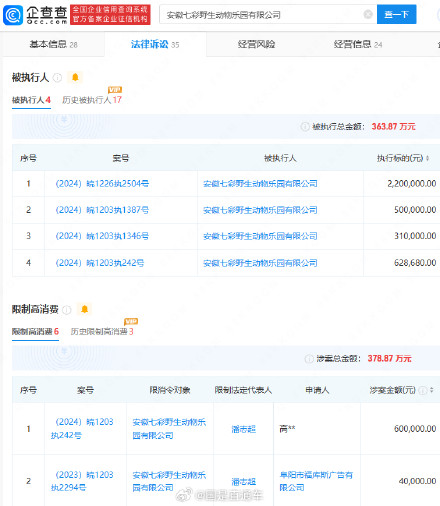Click the bell alert icon beside 被执行人
Image resolution: width=440 pixels, height=506 pixels.
pyautogui.click(x=75, y=77)
